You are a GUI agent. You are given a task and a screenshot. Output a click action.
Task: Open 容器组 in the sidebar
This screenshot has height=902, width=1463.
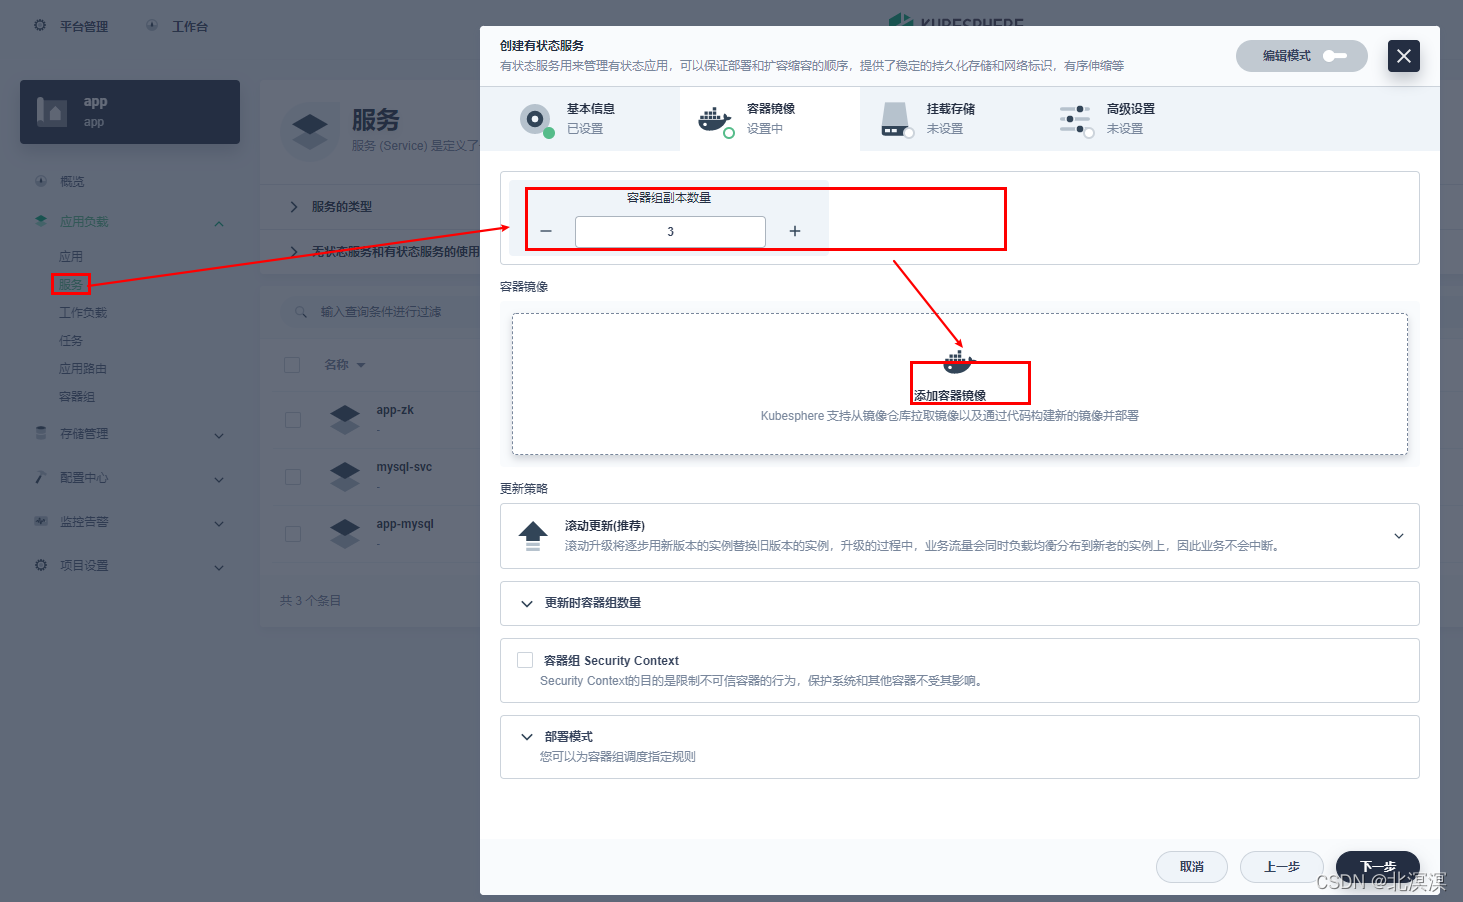pyautogui.click(x=77, y=397)
